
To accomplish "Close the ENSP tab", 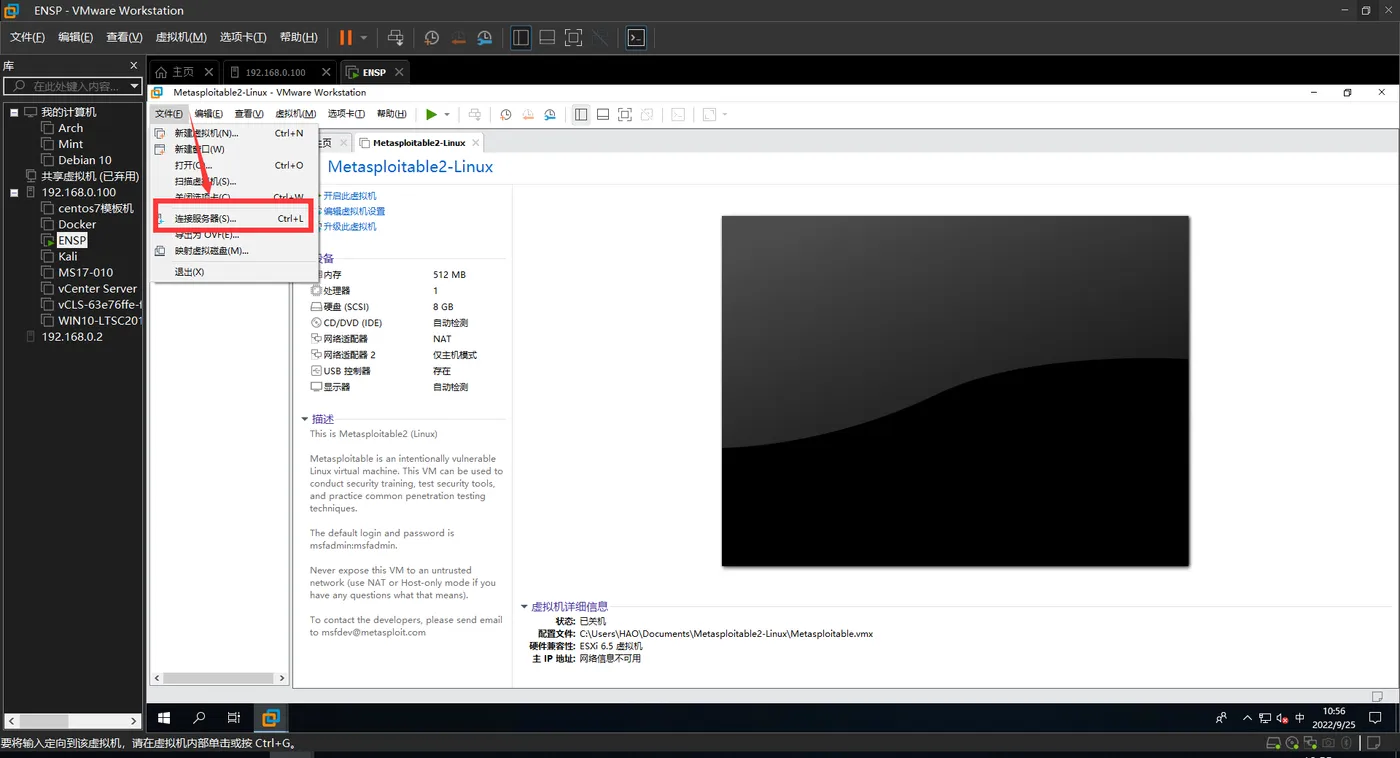I will pos(399,72).
